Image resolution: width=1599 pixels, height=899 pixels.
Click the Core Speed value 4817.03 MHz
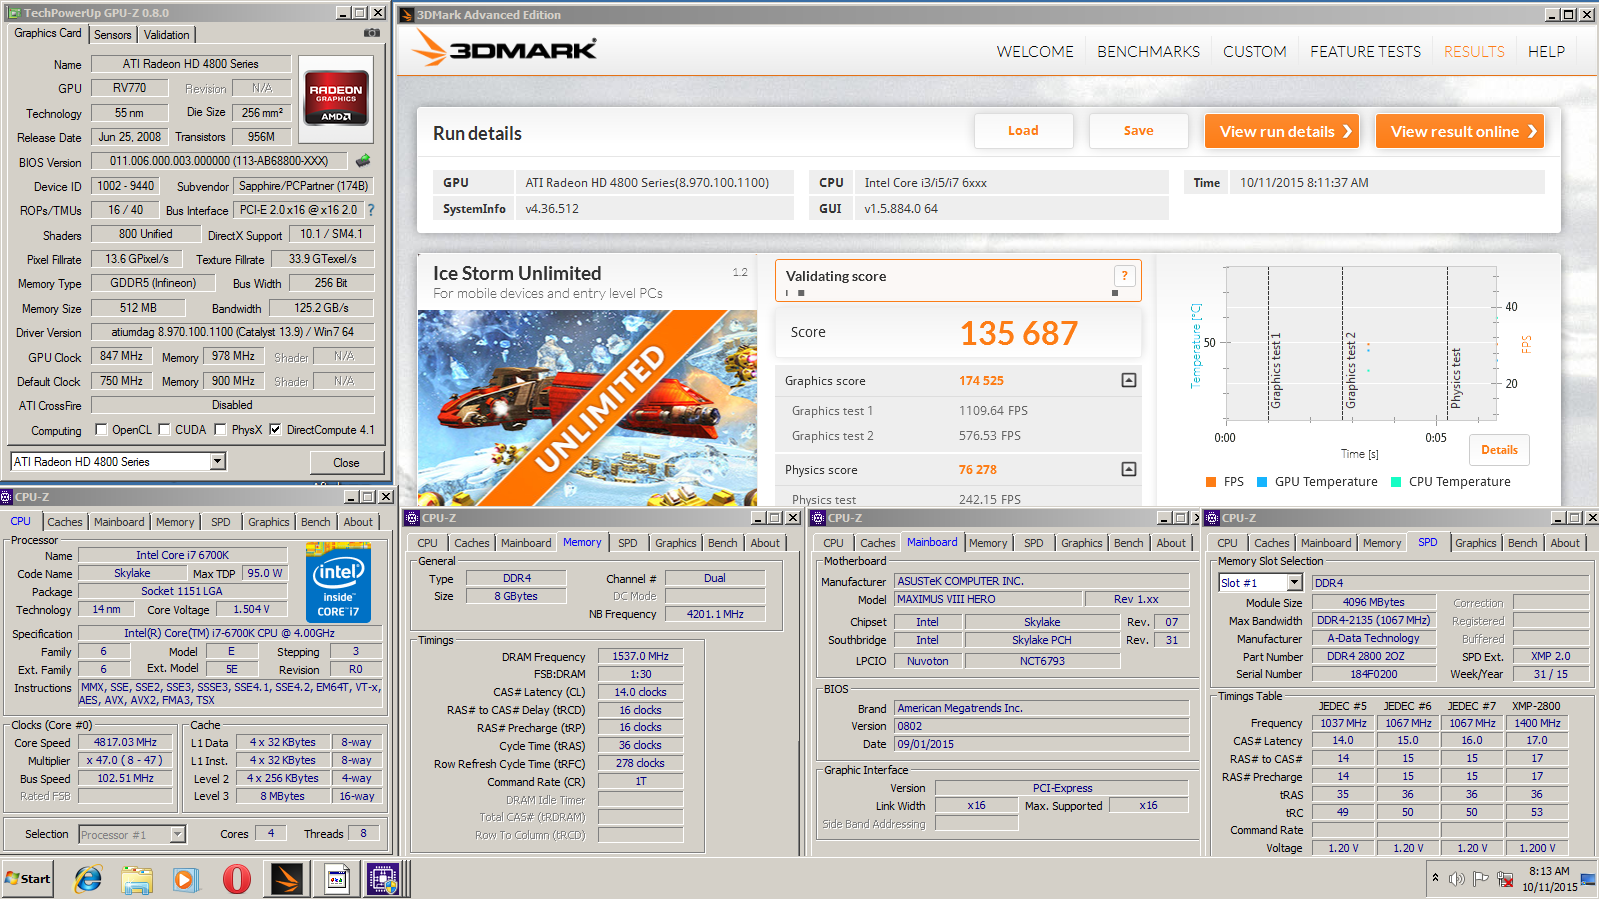[x=125, y=742]
